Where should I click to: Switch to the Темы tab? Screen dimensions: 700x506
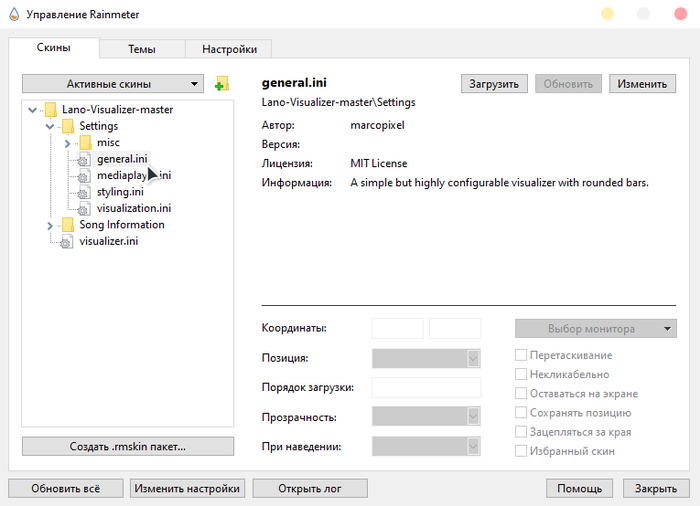(141, 49)
